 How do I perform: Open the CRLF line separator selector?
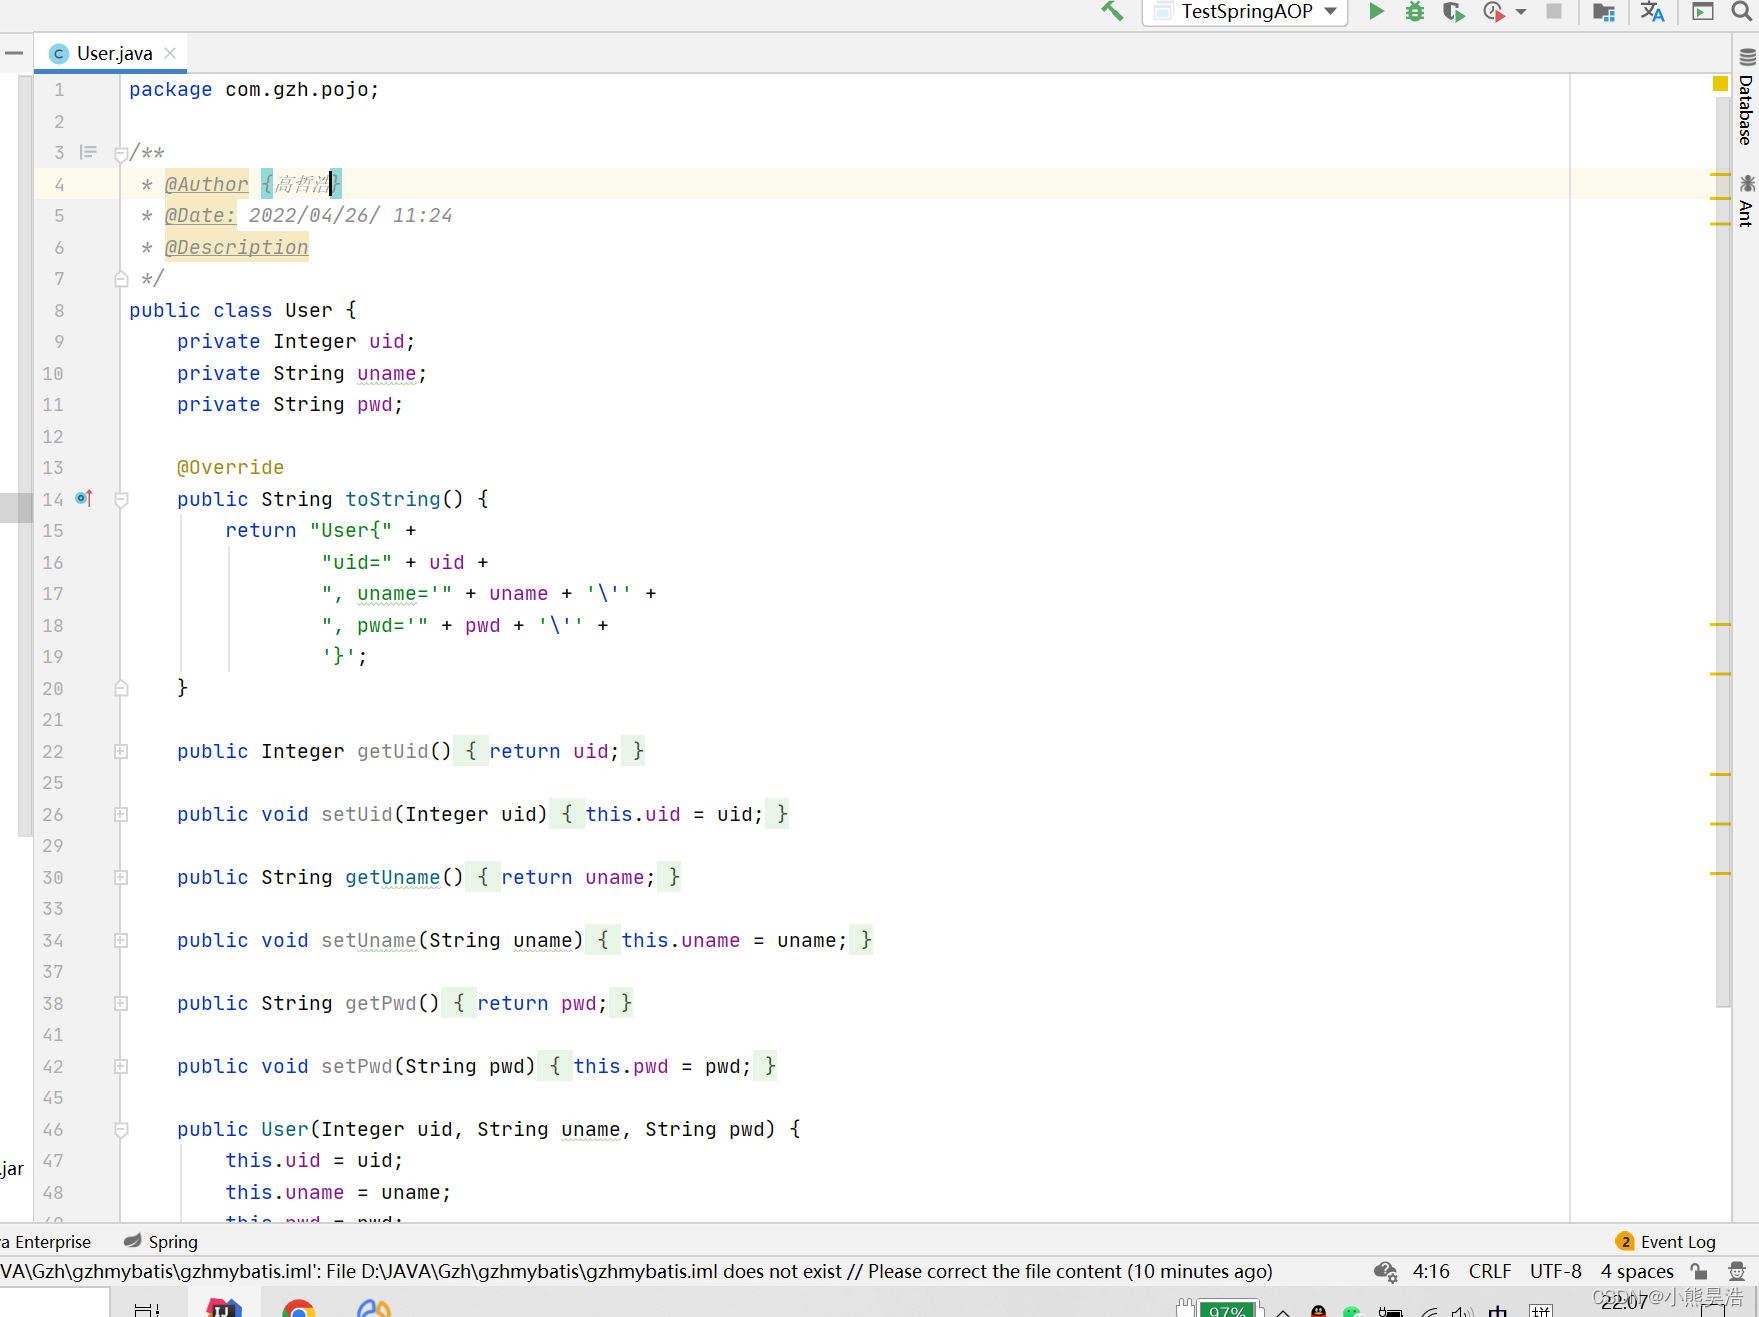[x=1490, y=1271]
